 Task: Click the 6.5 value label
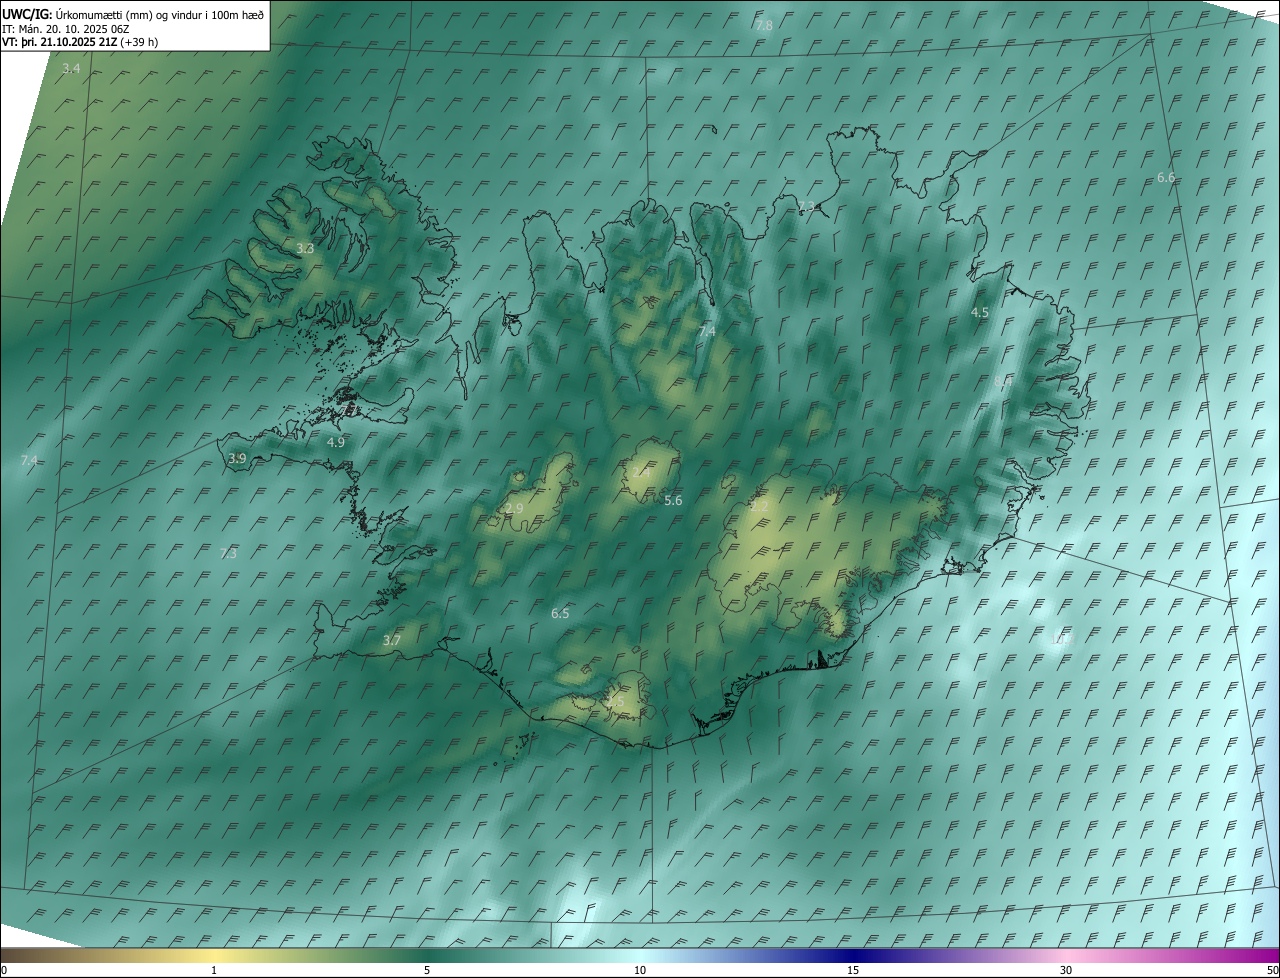[x=560, y=613]
